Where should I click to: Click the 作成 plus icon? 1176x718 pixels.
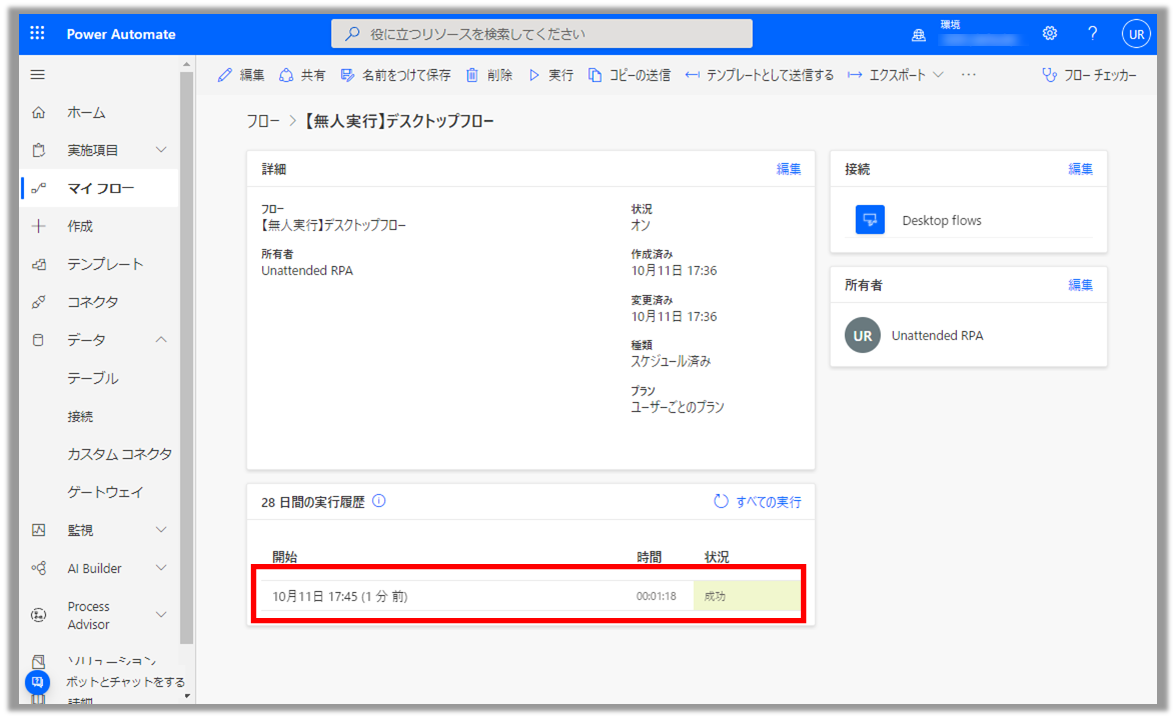pyautogui.click(x=39, y=226)
